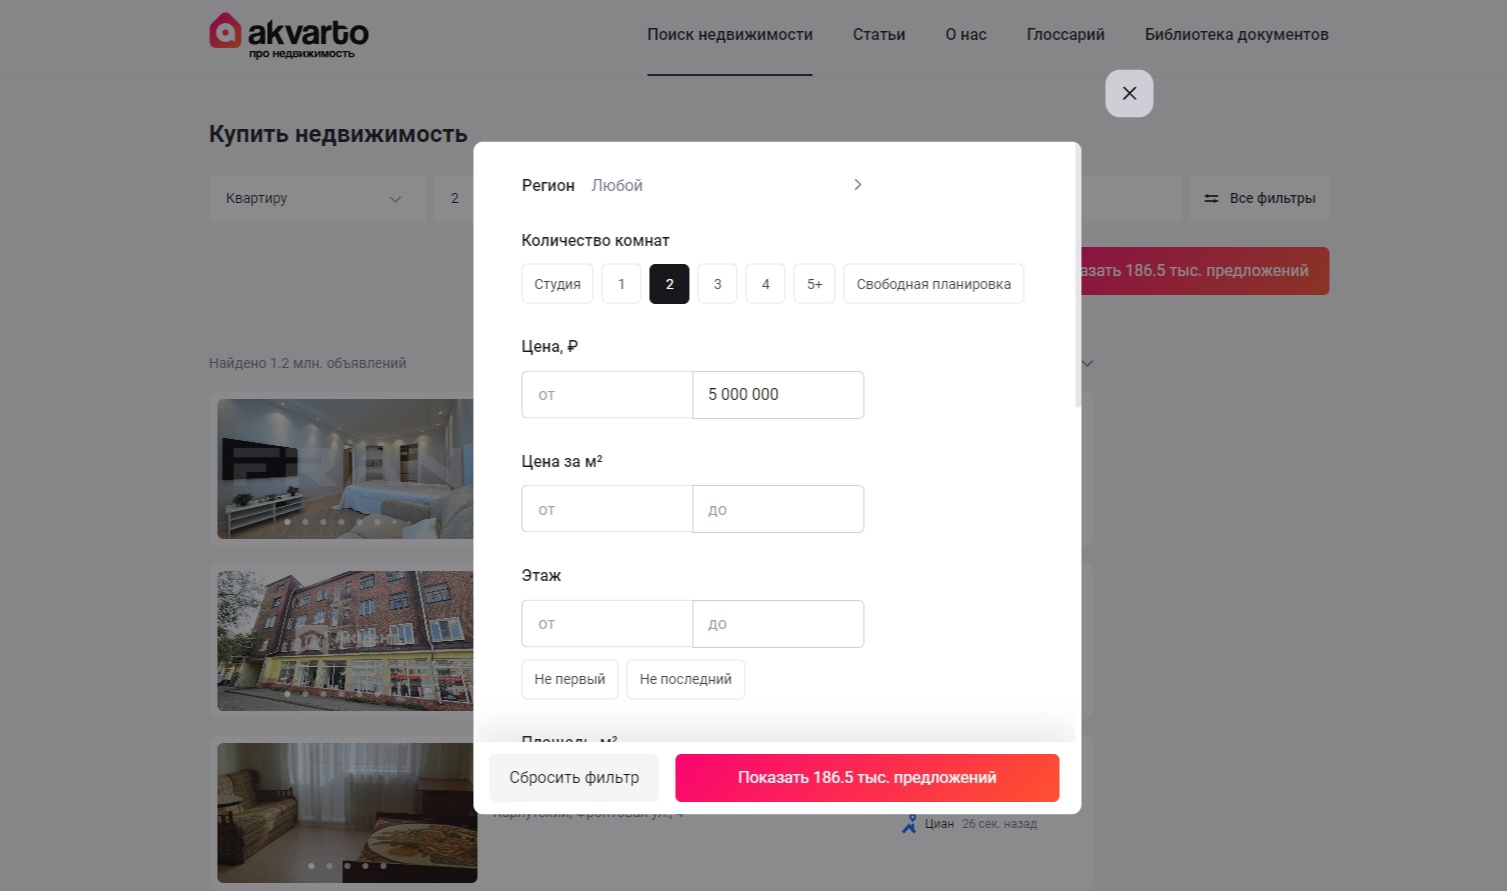The width and height of the screenshot is (1507, 891).
Task: Select 5+ rooms option
Action: pyautogui.click(x=814, y=284)
